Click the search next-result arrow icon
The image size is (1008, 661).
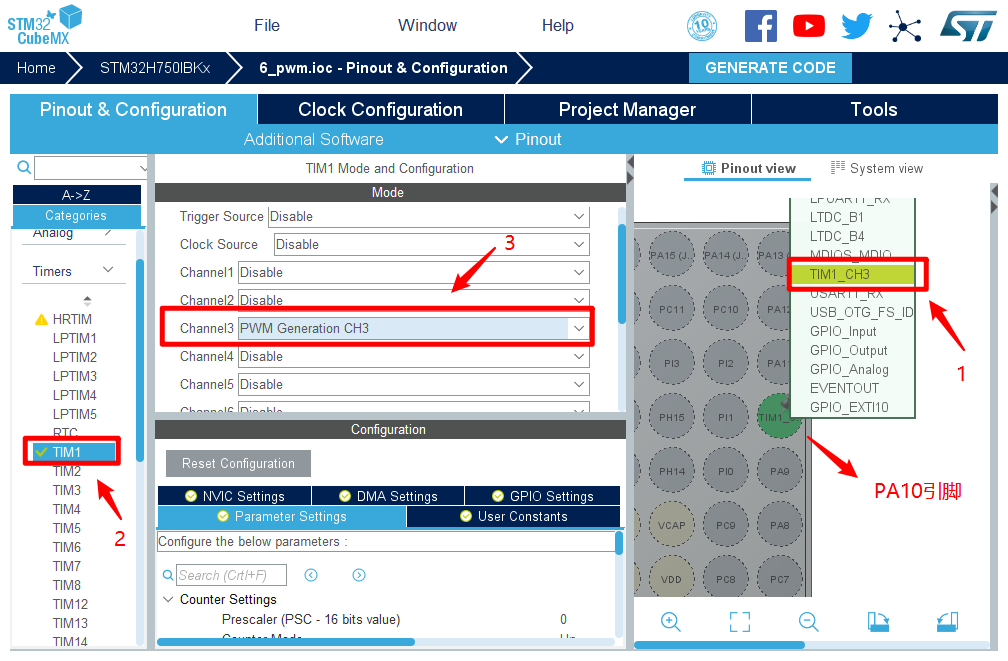tap(359, 575)
